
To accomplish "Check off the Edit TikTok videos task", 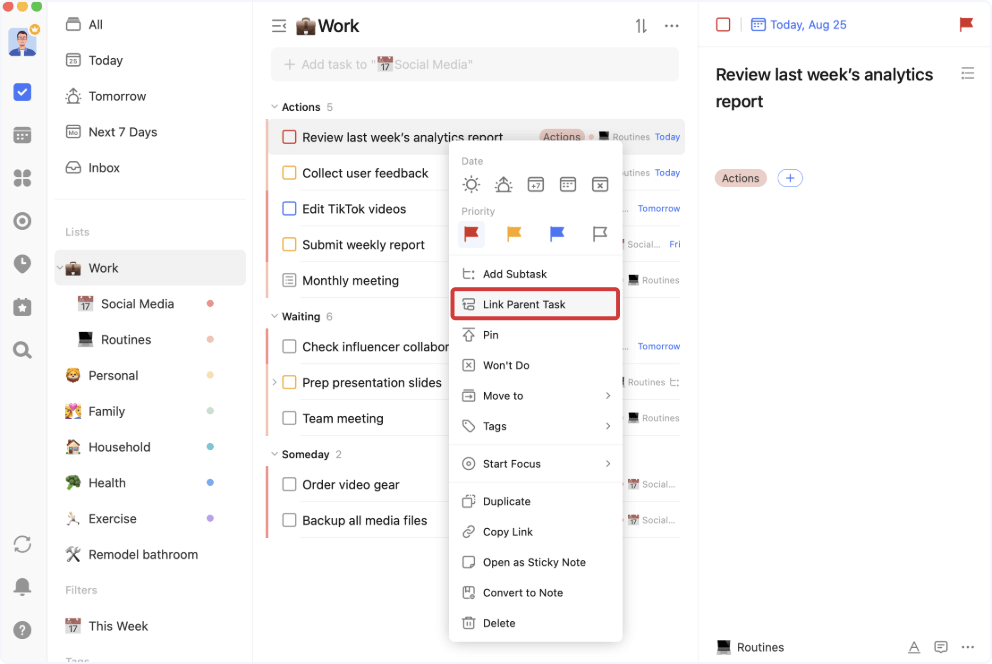I will click(291, 208).
